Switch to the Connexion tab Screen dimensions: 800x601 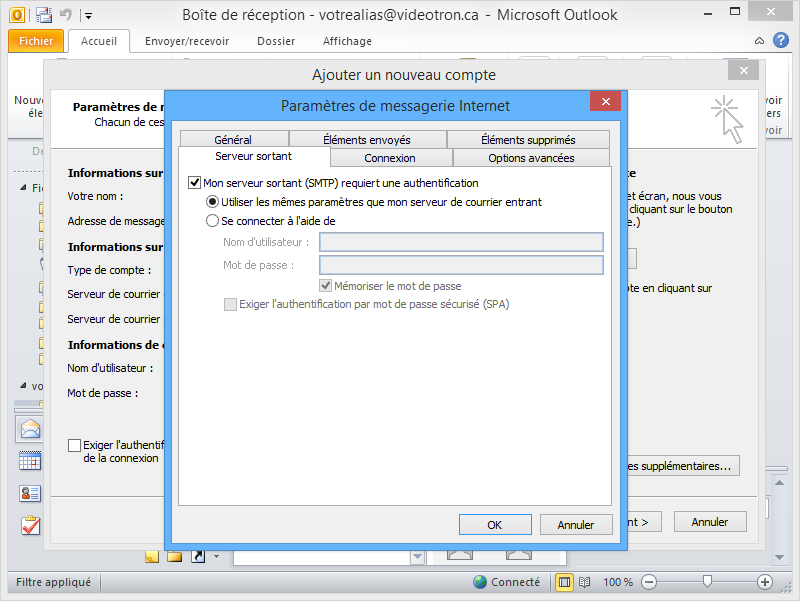pyautogui.click(x=390, y=158)
